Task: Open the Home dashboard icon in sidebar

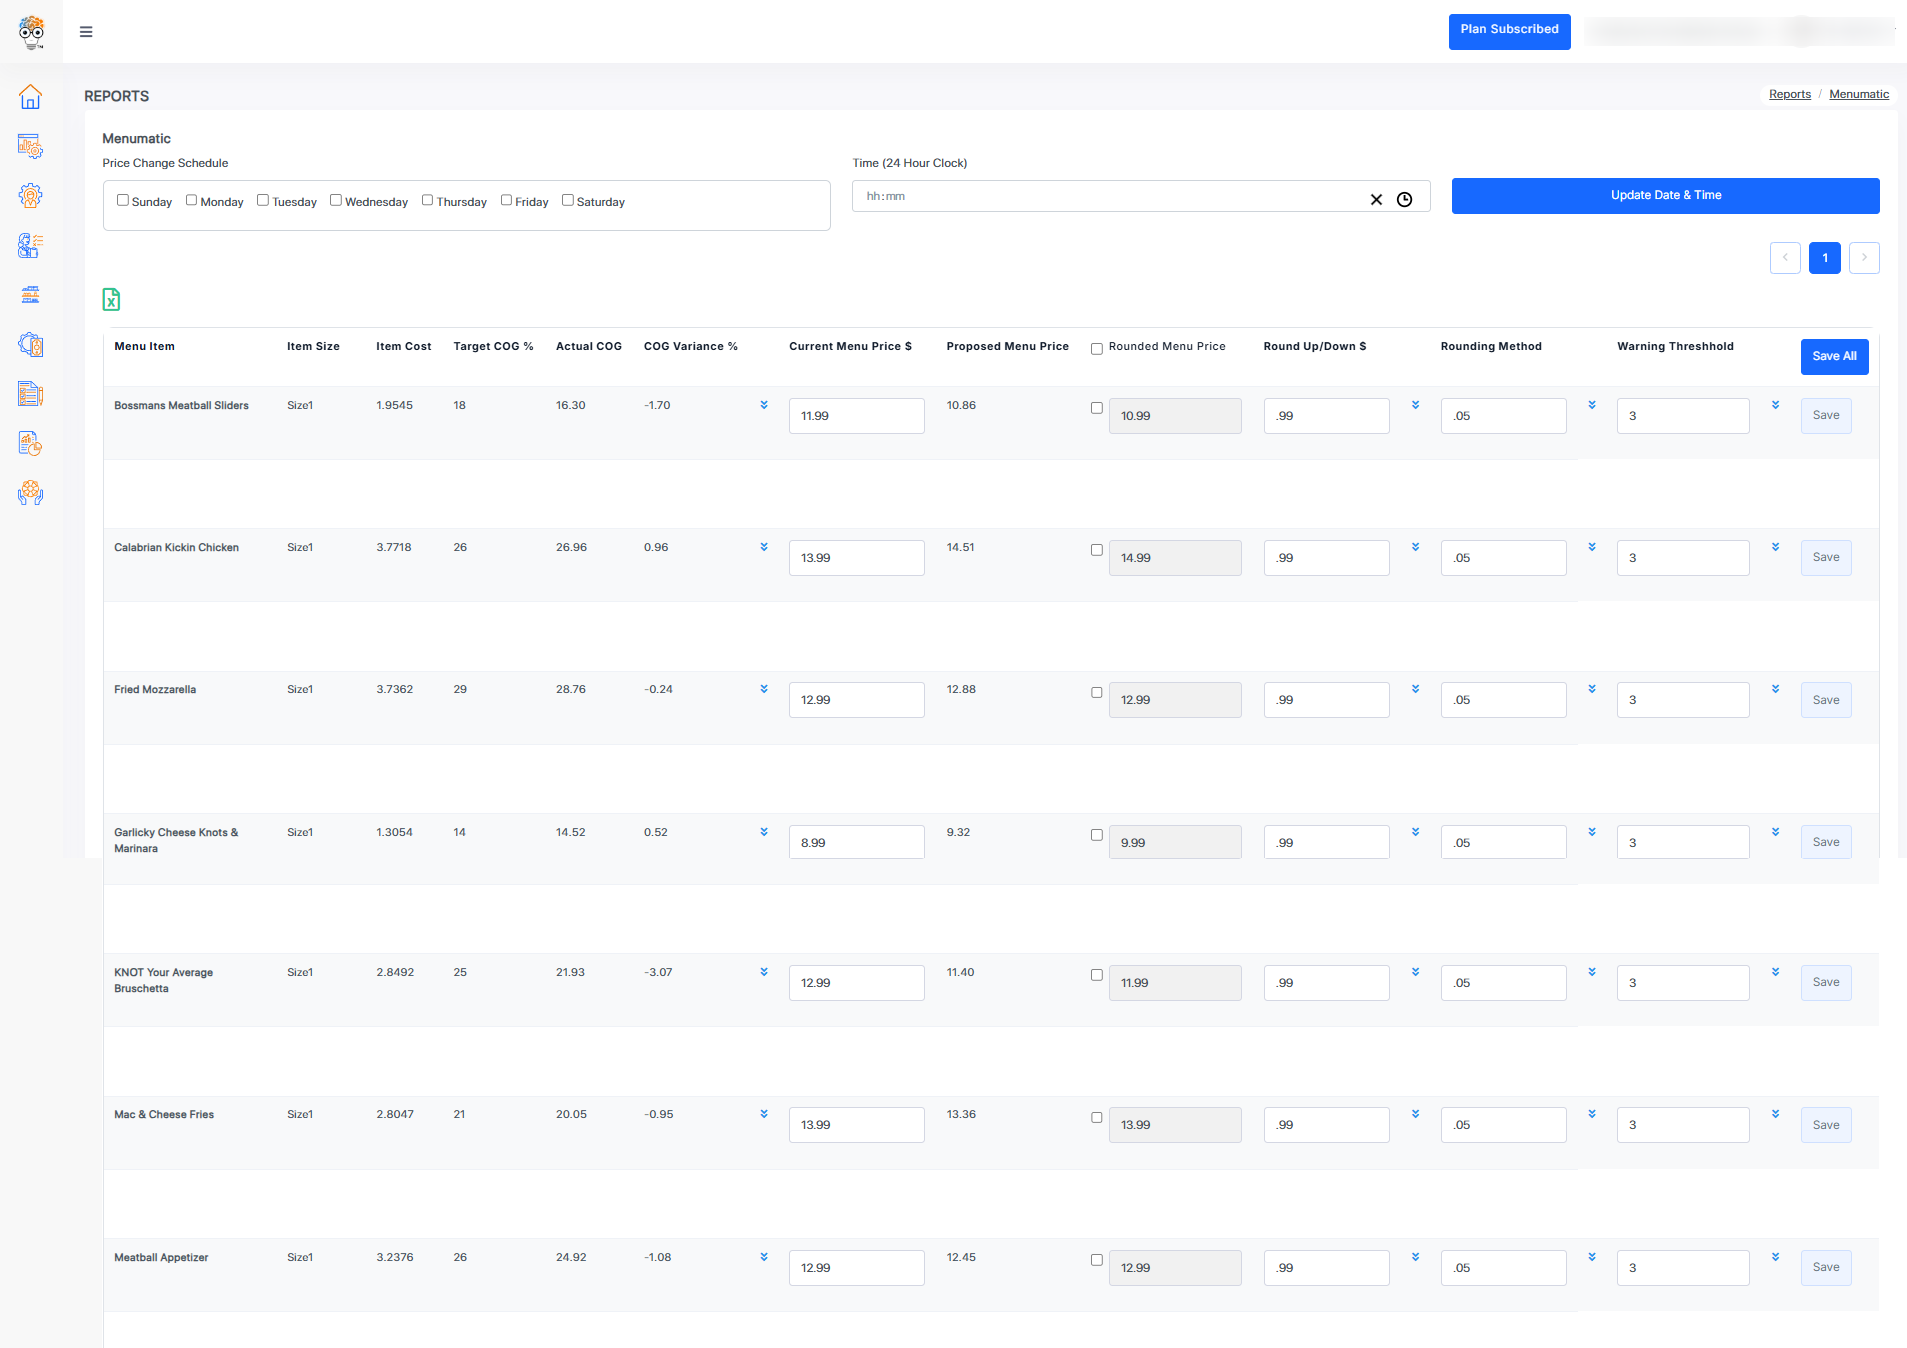Action: click(31, 97)
